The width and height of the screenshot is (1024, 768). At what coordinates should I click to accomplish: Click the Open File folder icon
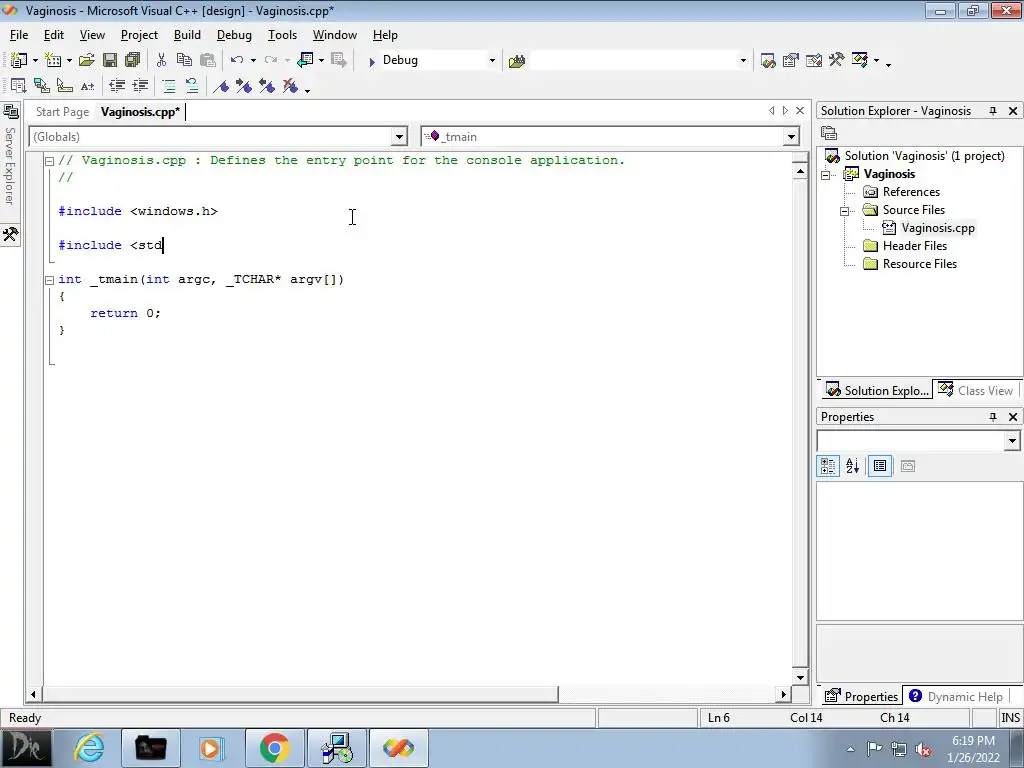tap(86, 60)
